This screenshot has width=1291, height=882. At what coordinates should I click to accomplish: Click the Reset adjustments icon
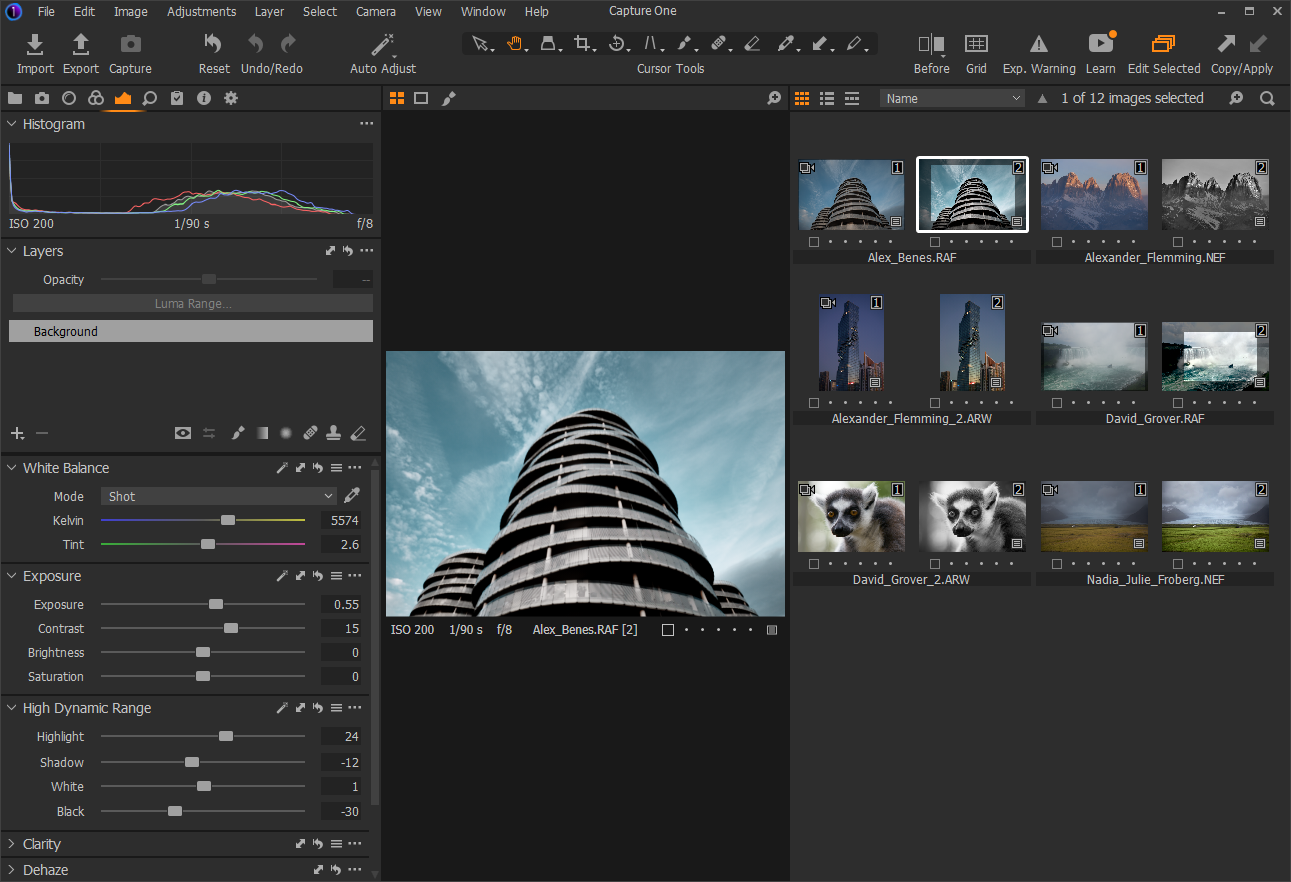pyautogui.click(x=213, y=44)
